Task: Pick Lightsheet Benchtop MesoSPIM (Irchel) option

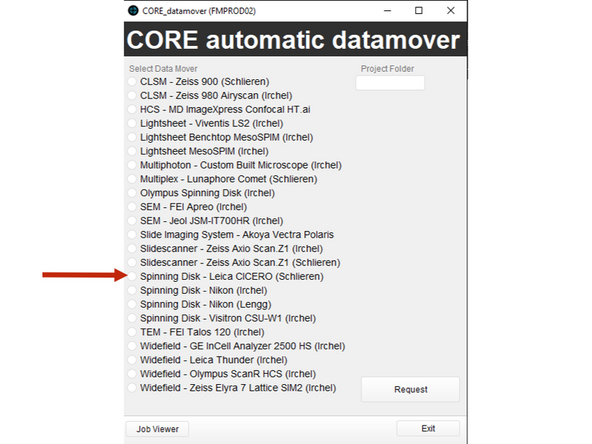Action: pyautogui.click(x=132, y=137)
